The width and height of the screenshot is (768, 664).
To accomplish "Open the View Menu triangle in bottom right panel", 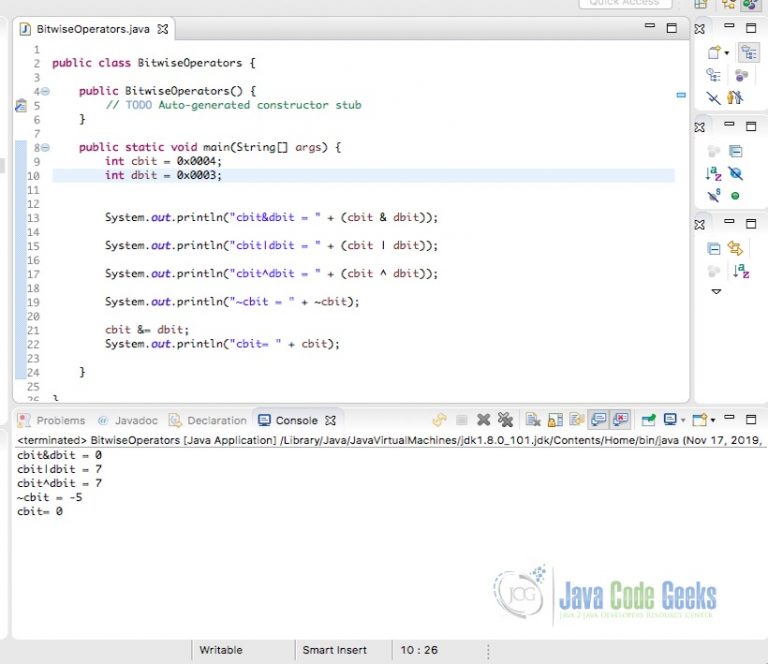I will point(716,291).
